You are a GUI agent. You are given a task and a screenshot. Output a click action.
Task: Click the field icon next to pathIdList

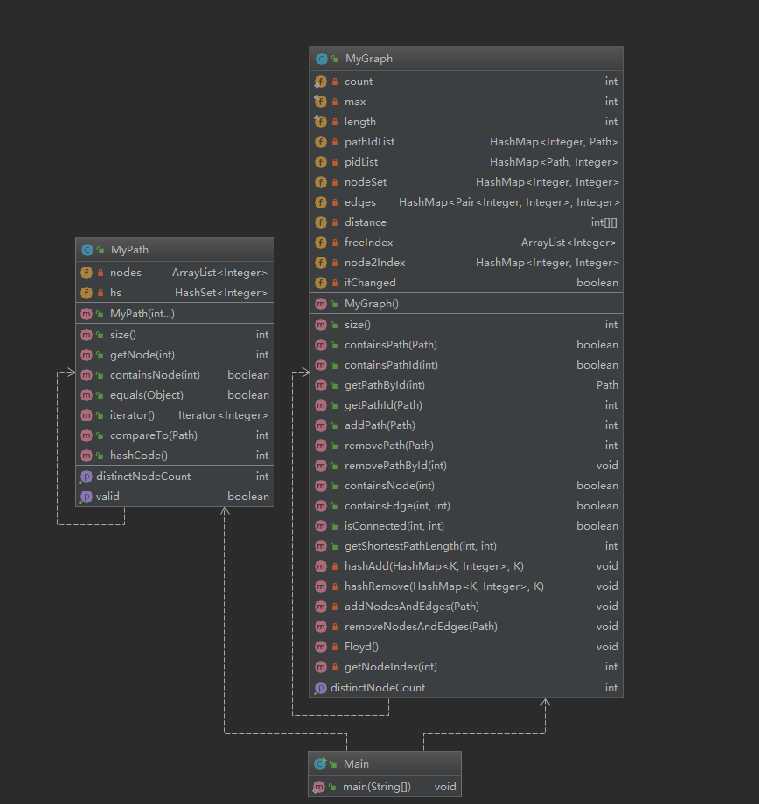click(x=321, y=142)
